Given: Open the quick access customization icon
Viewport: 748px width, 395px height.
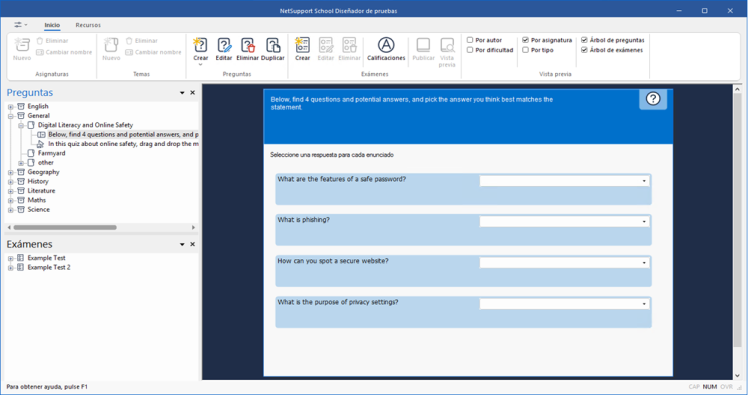Looking at the screenshot, I should tap(21, 25).
